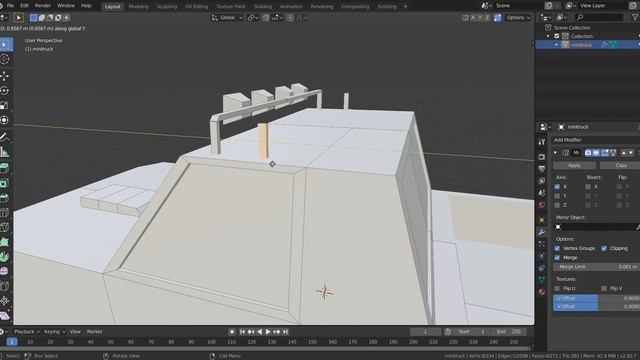Uncheck the mirror Axis X checkbox

(557, 187)
